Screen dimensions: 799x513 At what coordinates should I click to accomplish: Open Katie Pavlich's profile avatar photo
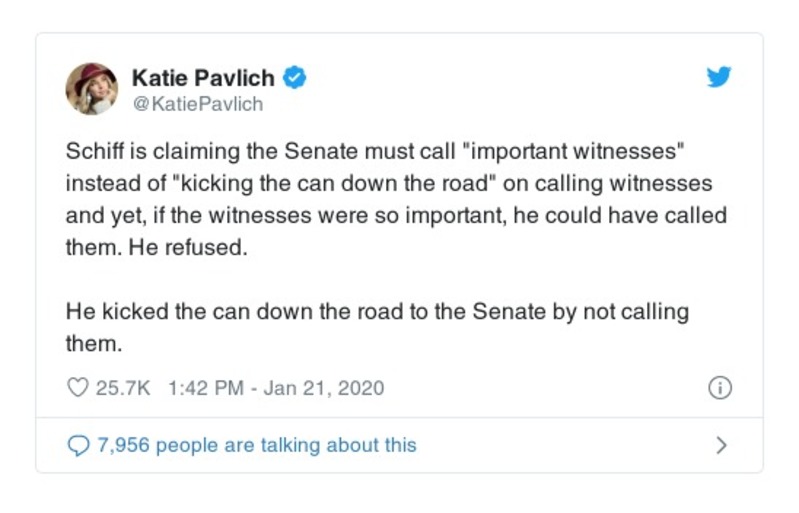tap(92, 88)
